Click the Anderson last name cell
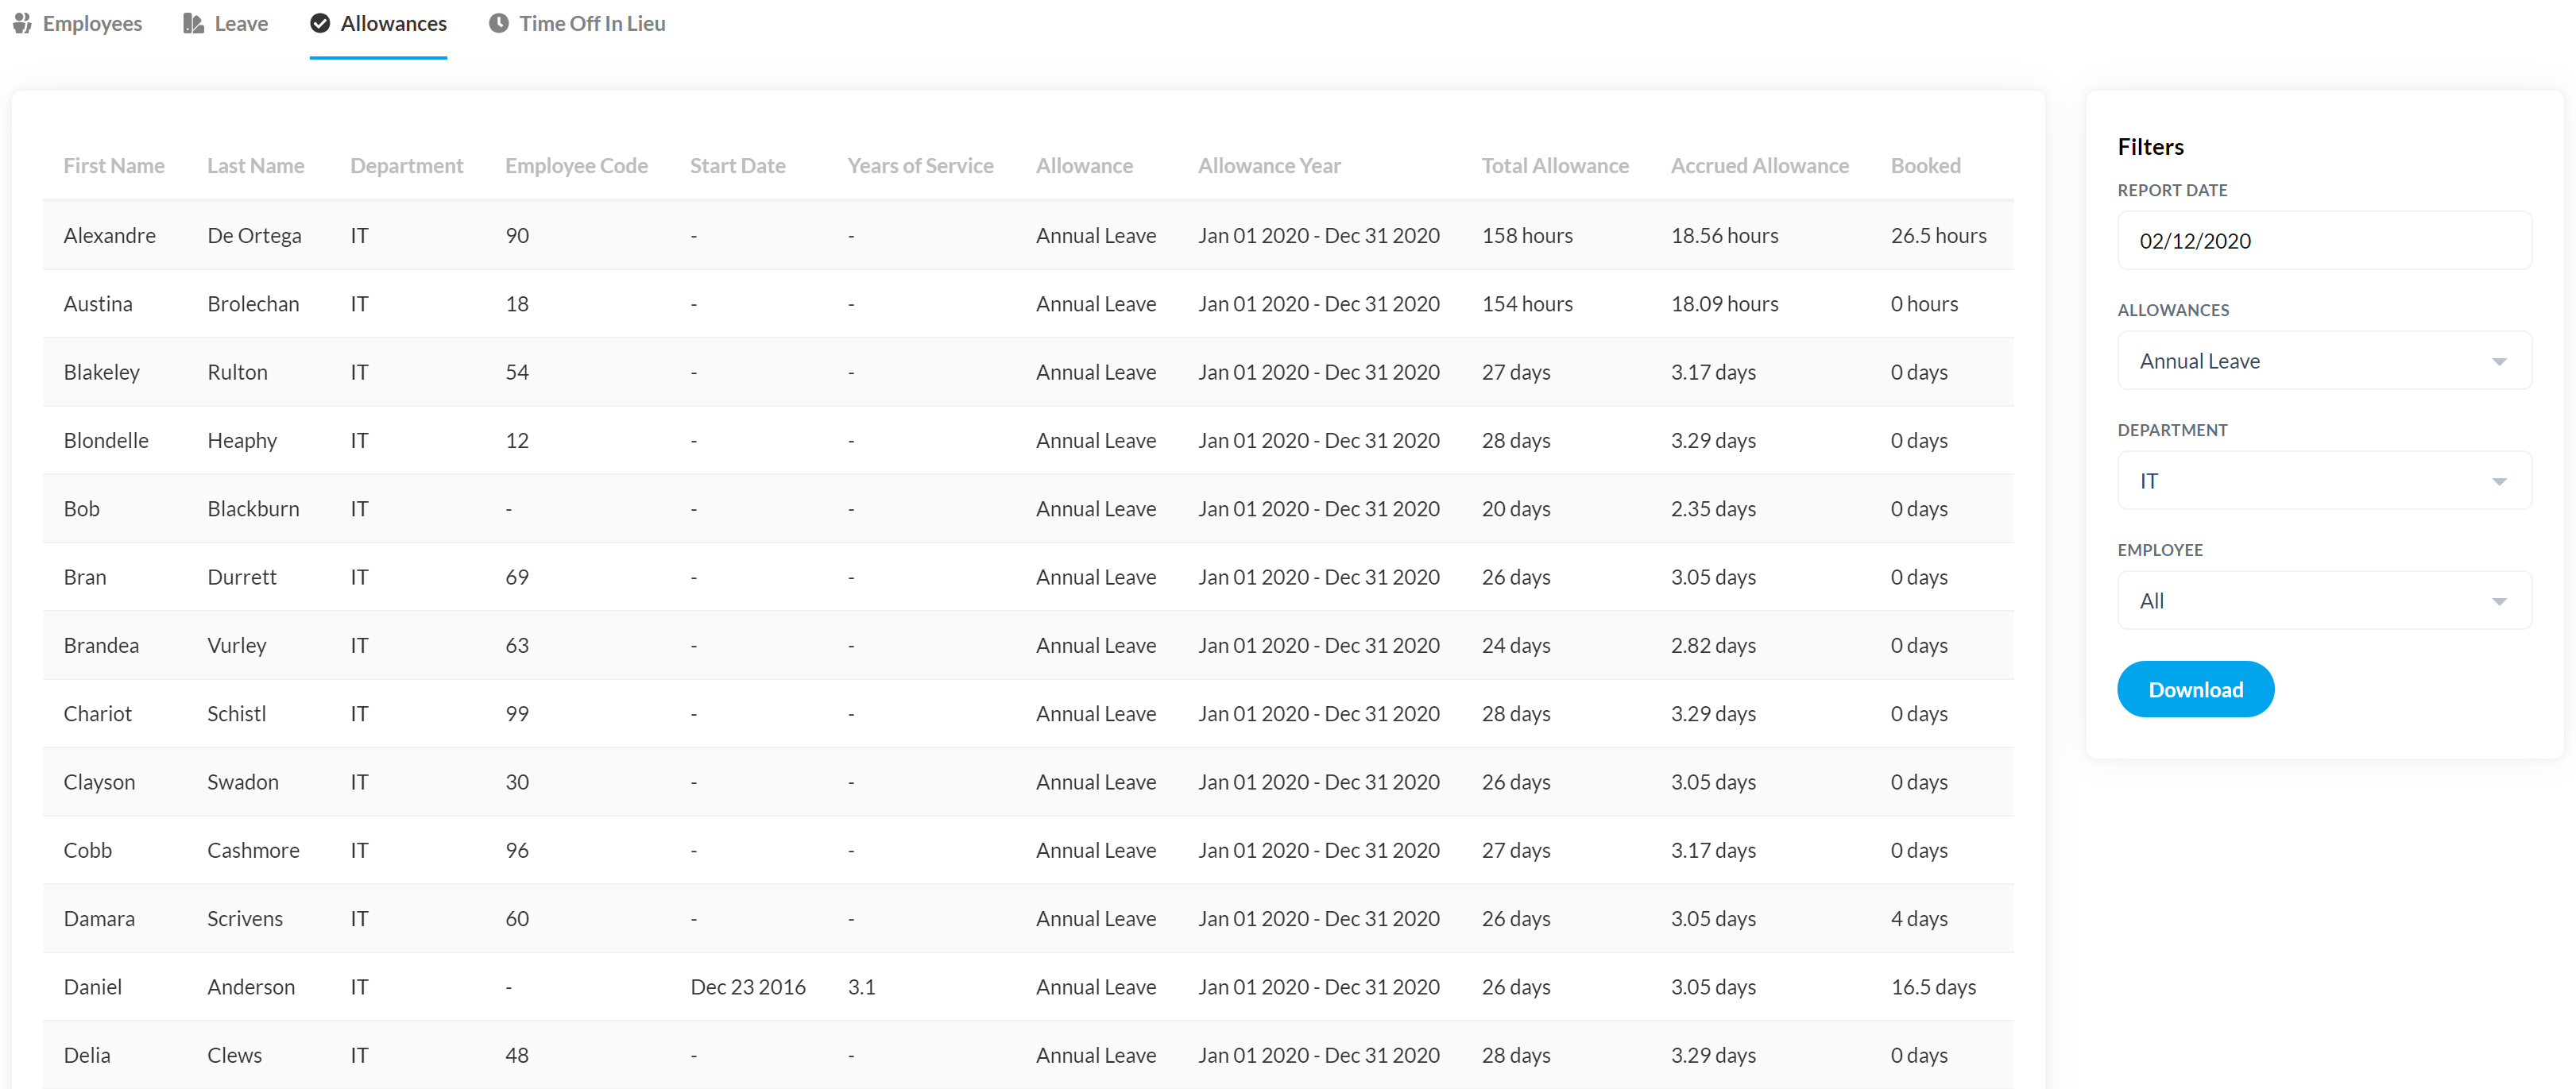2576x1089 pixels. tap(251, 988)
